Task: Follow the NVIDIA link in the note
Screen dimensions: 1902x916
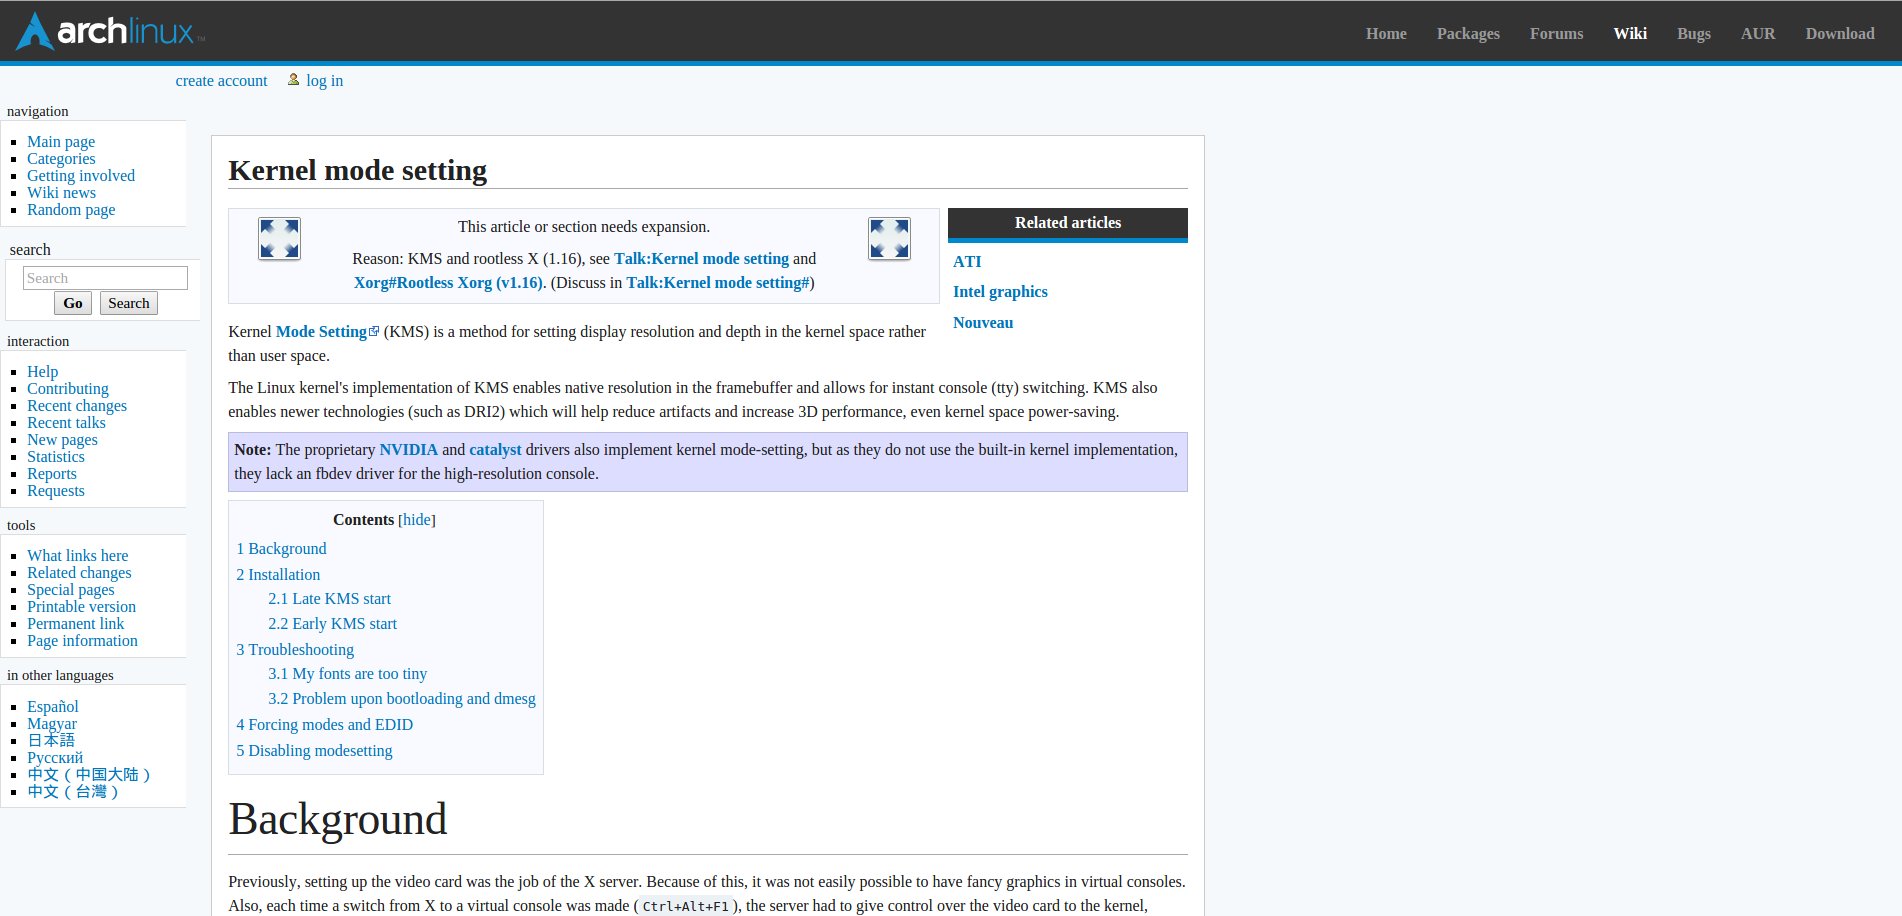Action: click(x=408, y=449)
